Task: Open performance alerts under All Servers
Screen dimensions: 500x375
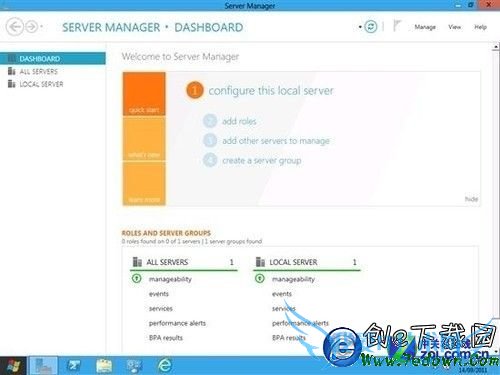Action: (x=177, y=323)
